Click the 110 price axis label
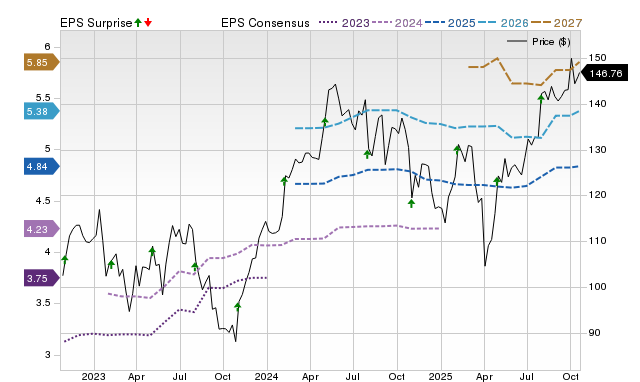Image resolution: width=640 pixels, height=382 pixels. click(x=597, y=241)
